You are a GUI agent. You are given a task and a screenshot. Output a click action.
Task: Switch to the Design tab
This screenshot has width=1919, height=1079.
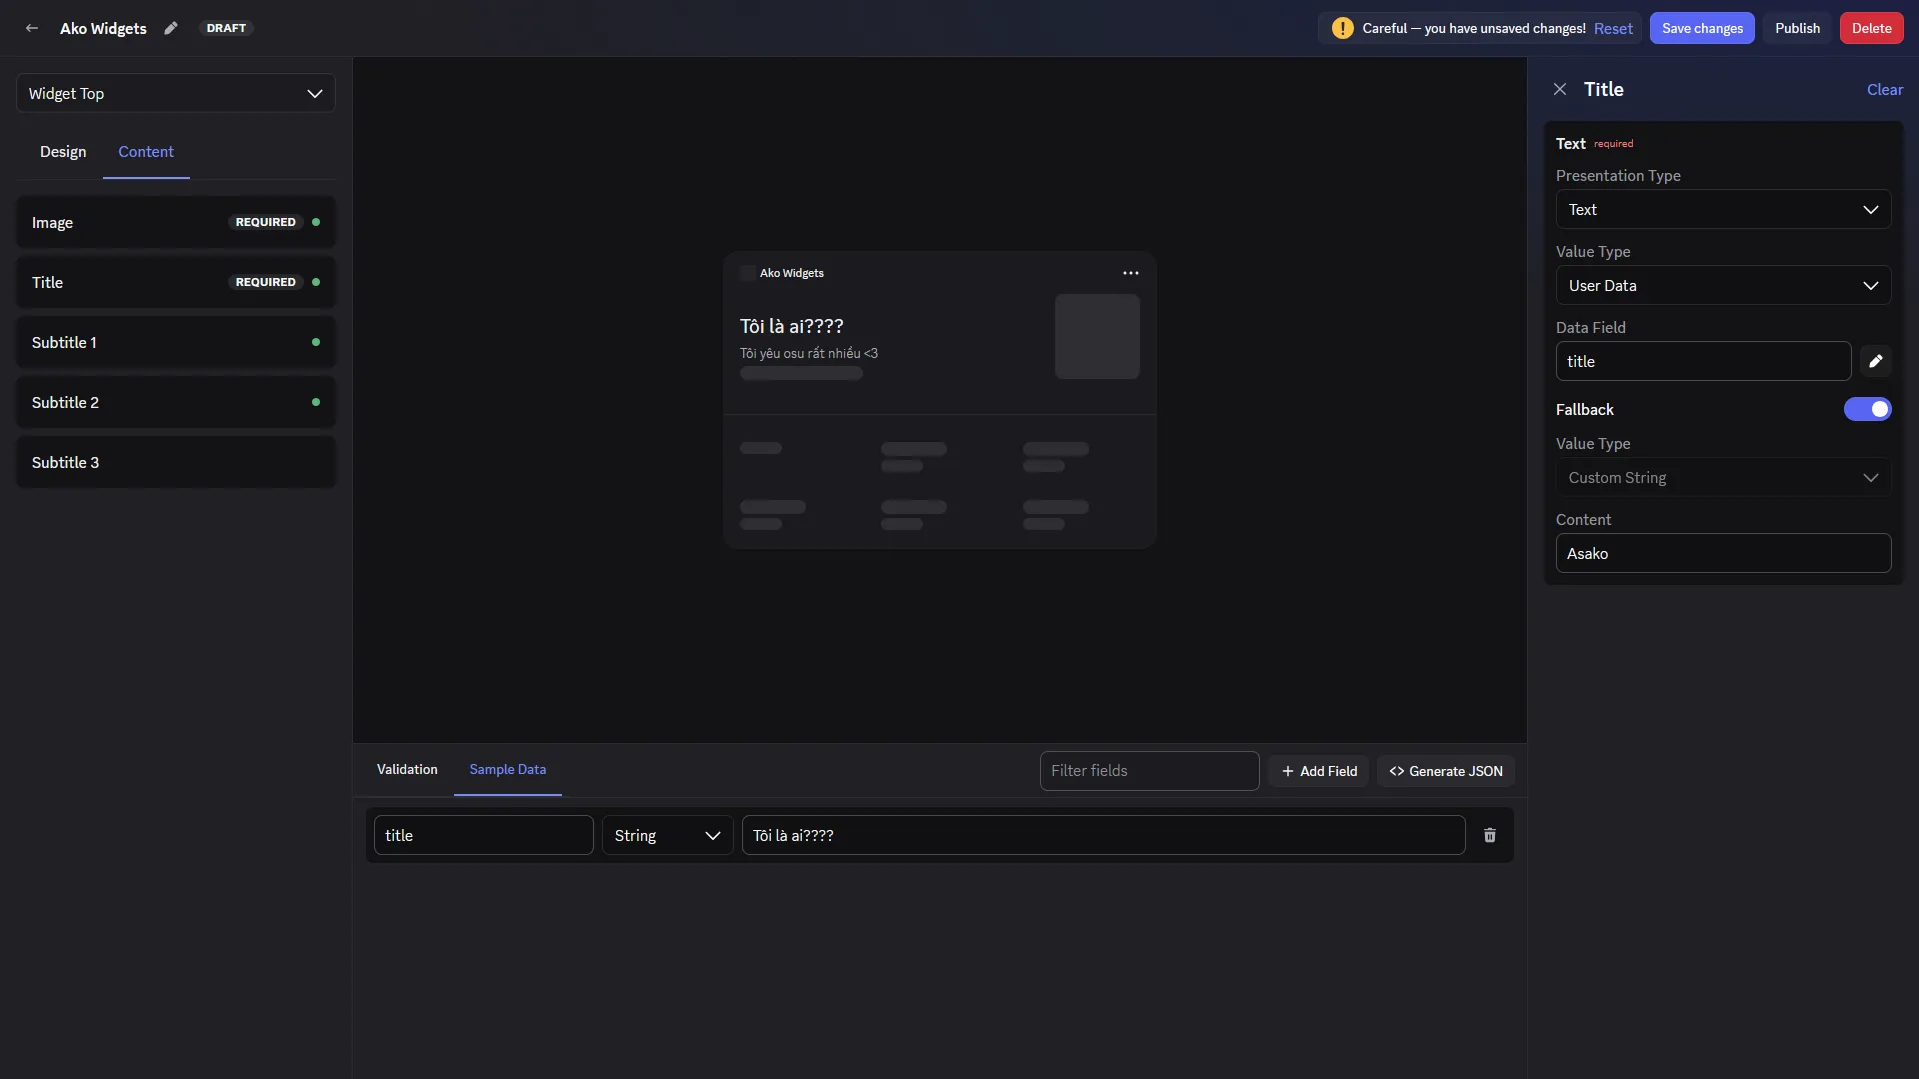[63, 151]
